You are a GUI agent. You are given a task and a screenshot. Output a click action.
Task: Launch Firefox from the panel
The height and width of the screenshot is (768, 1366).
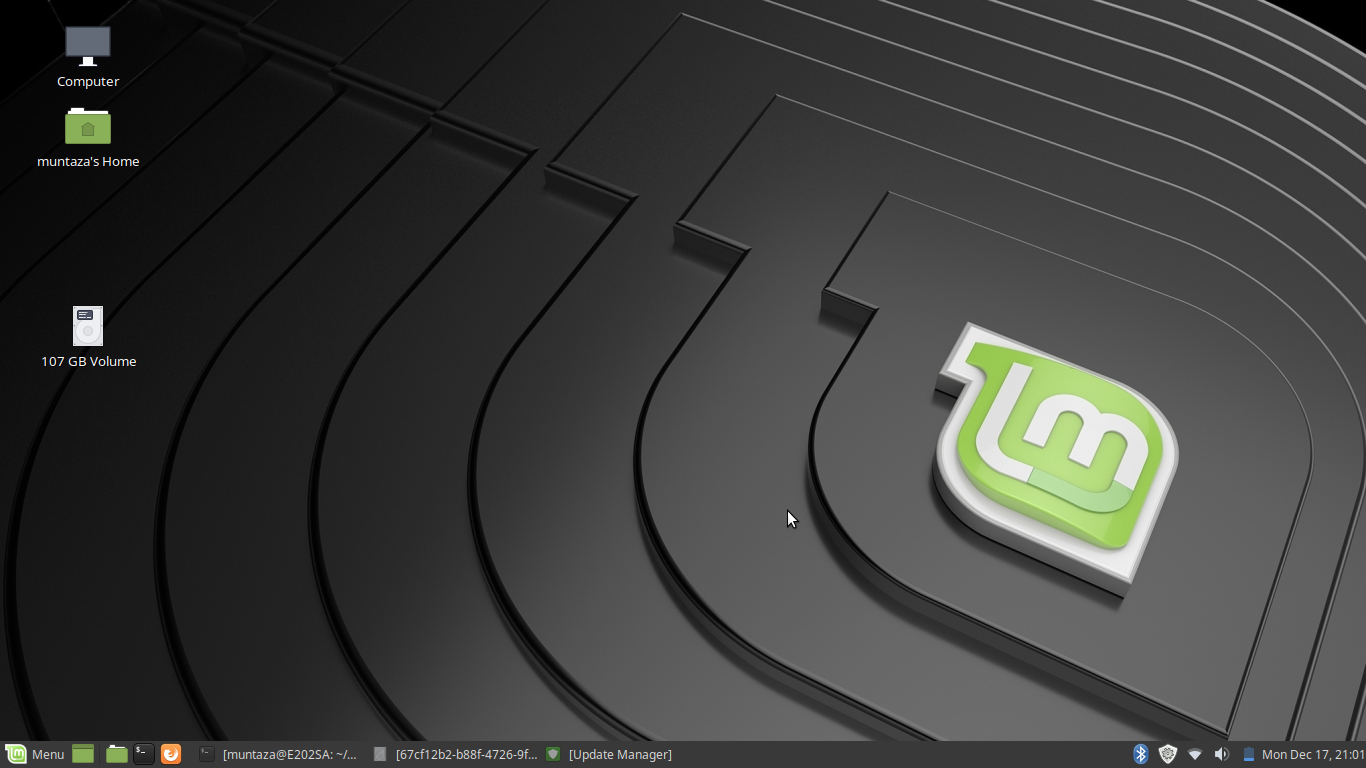click(171, 754)
